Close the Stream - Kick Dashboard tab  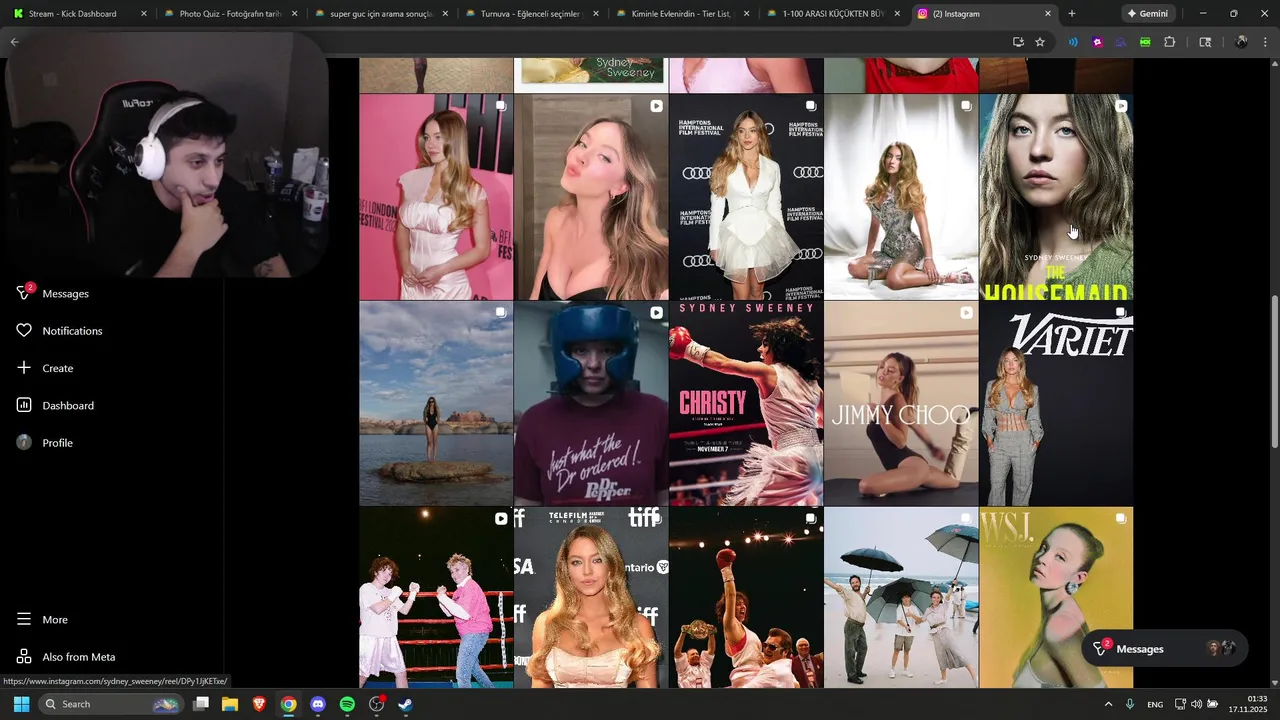tap(144, 14)
